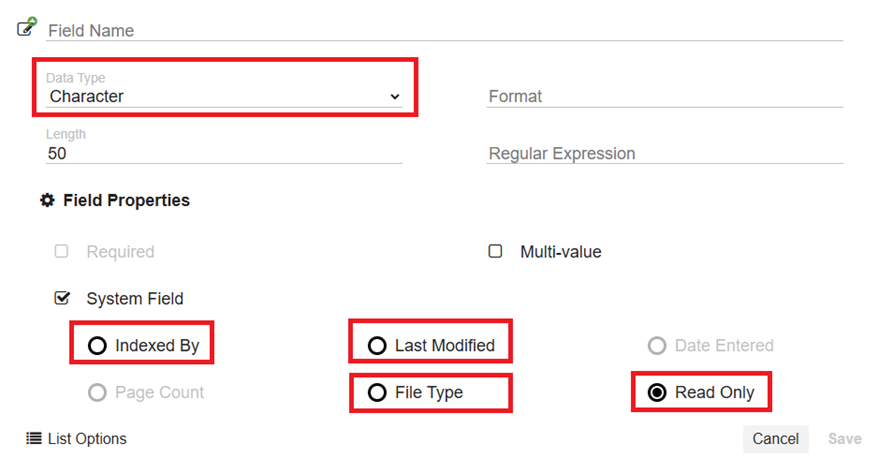Select the Read Only radio button
This screenshot has width=893, height=459.
pos(657,392)
